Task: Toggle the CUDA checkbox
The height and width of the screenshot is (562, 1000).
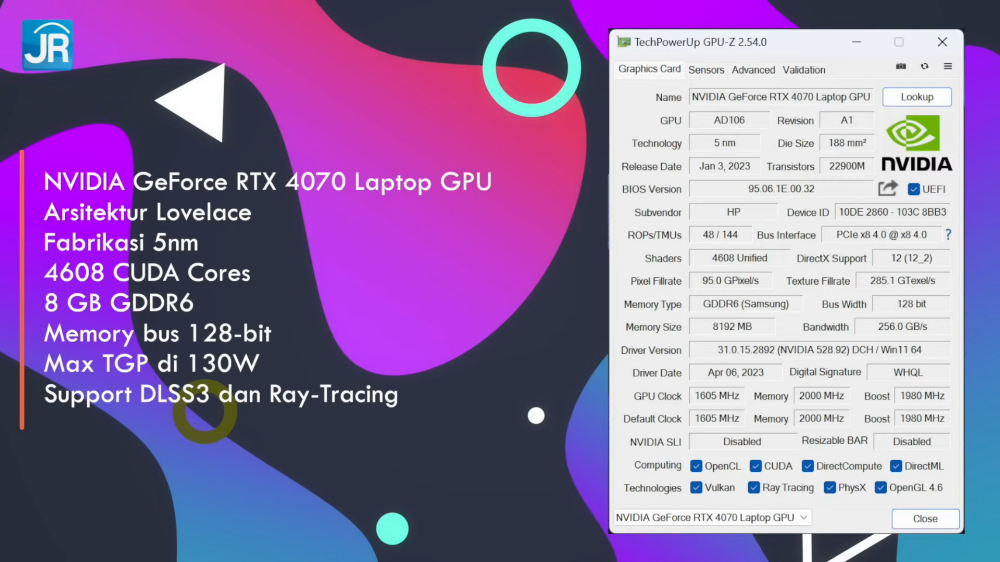Action: [x=756, y=466]
